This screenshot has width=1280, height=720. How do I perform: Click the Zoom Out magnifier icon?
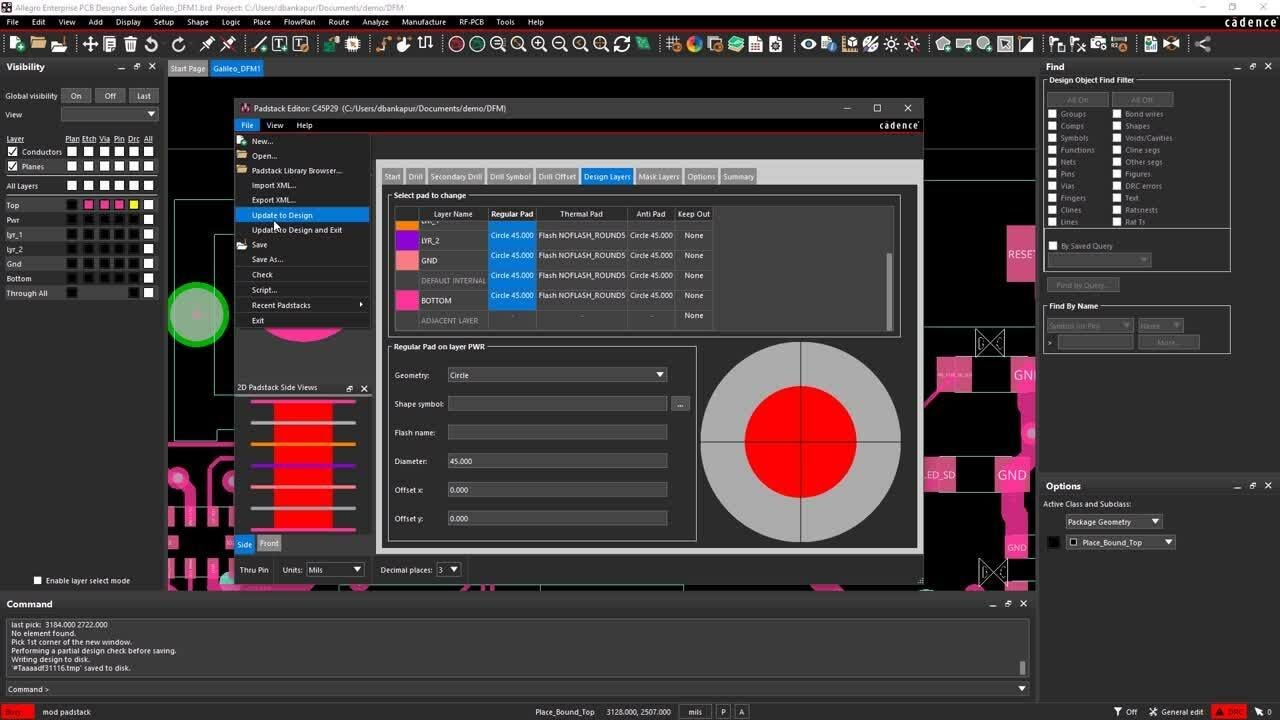559,44
